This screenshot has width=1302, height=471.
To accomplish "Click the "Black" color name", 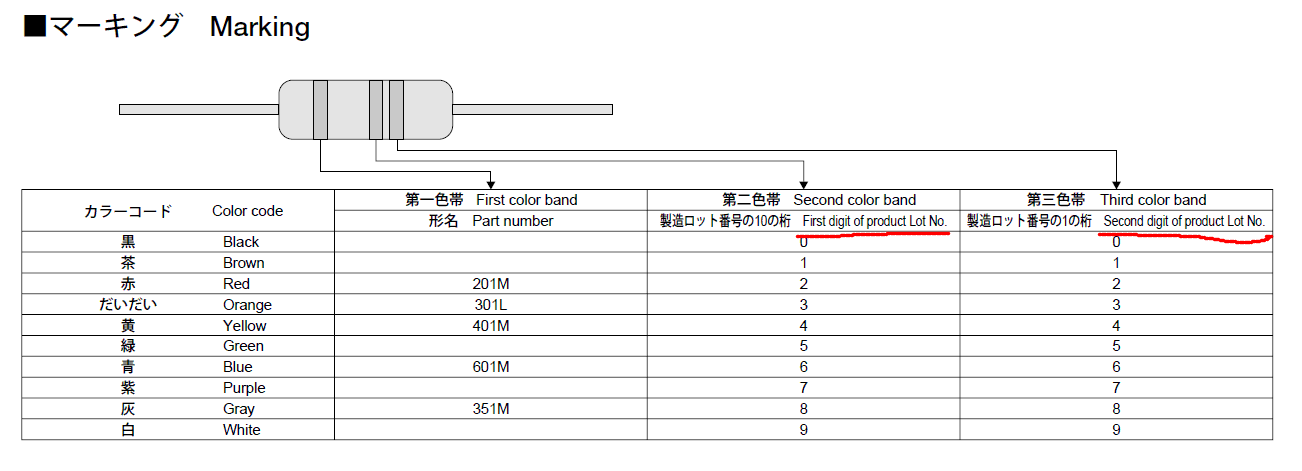I will [x=241, y=242].
